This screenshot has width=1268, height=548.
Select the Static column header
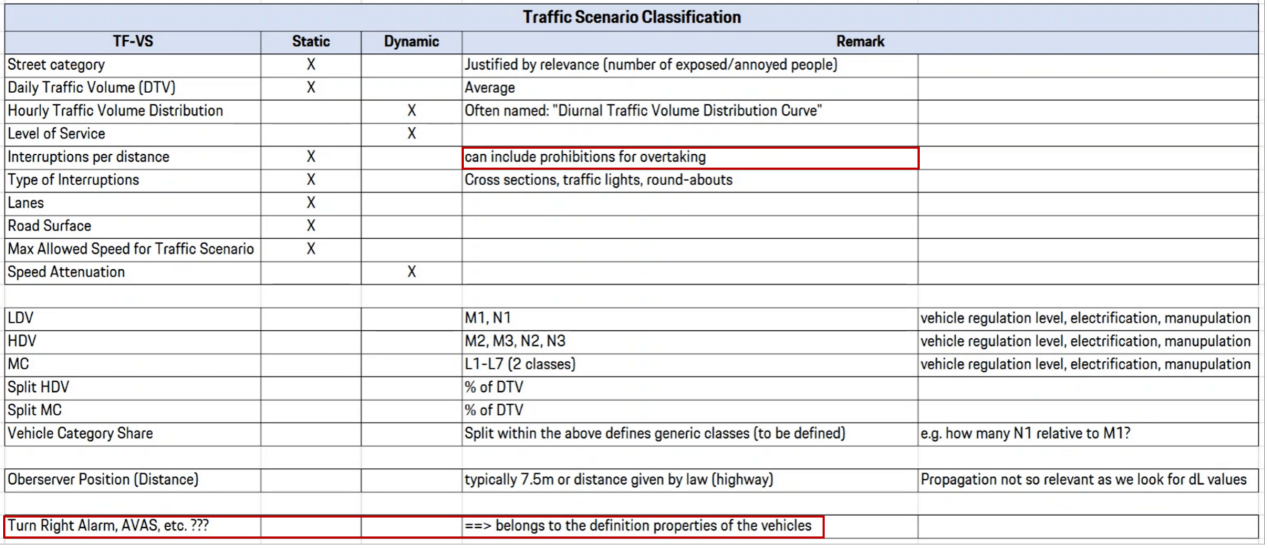coord(311,42)
